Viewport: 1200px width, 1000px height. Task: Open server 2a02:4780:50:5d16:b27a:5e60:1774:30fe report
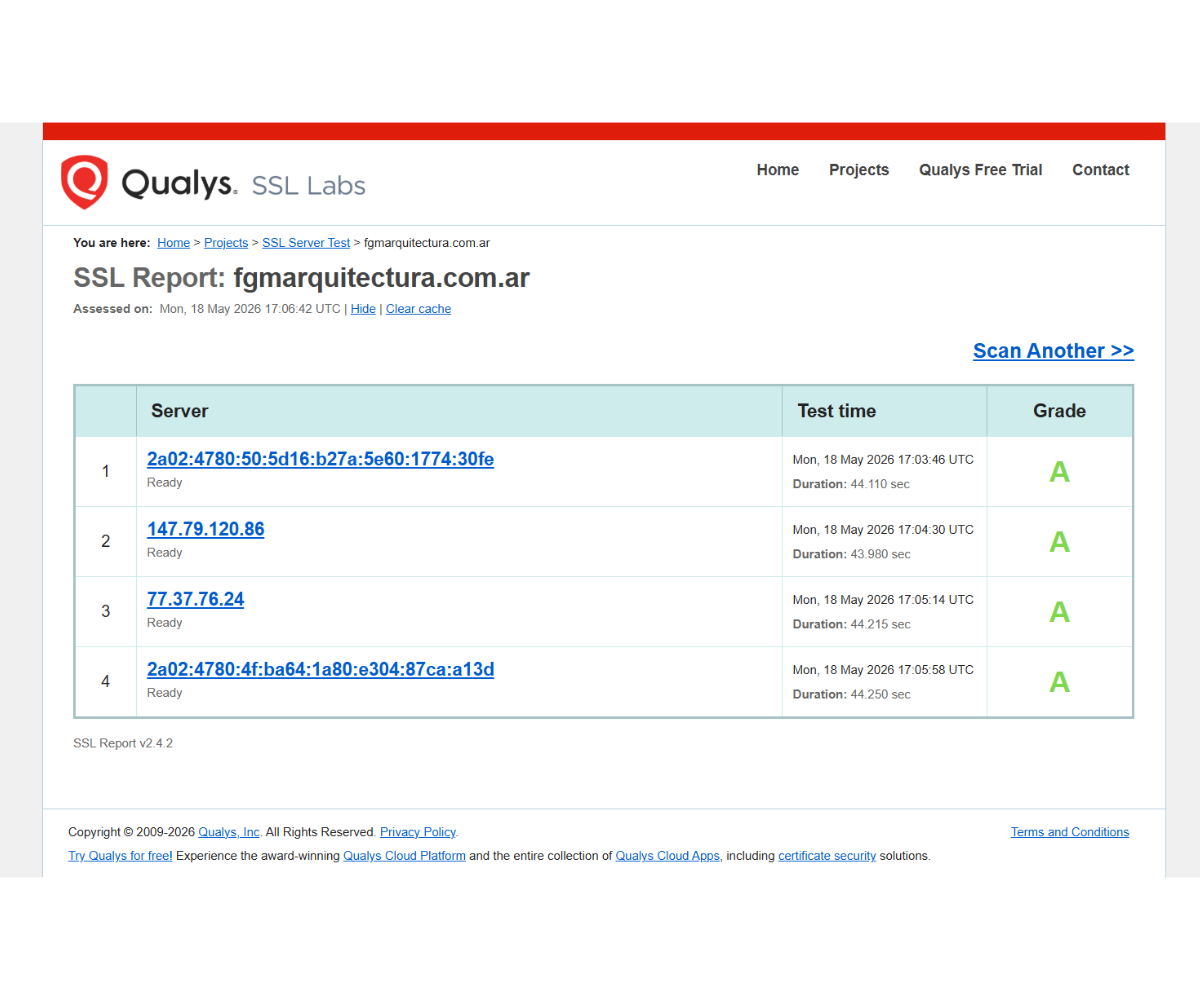click(x=320, y=459)
